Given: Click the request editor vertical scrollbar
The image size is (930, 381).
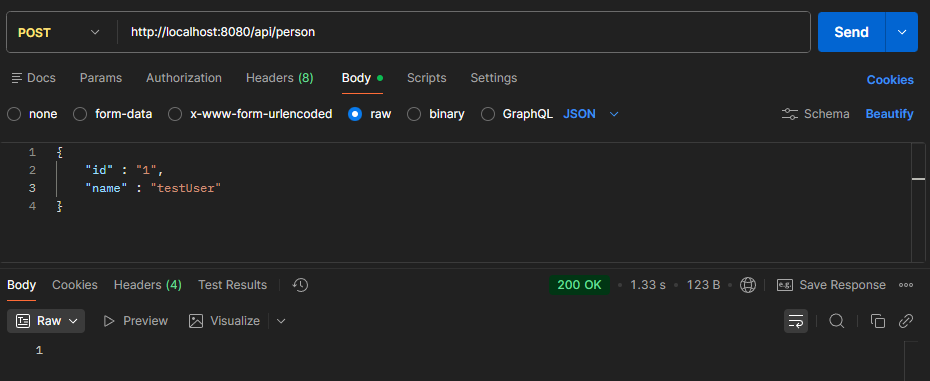Looking at the screenshot, I should click(x=918, y=202).
